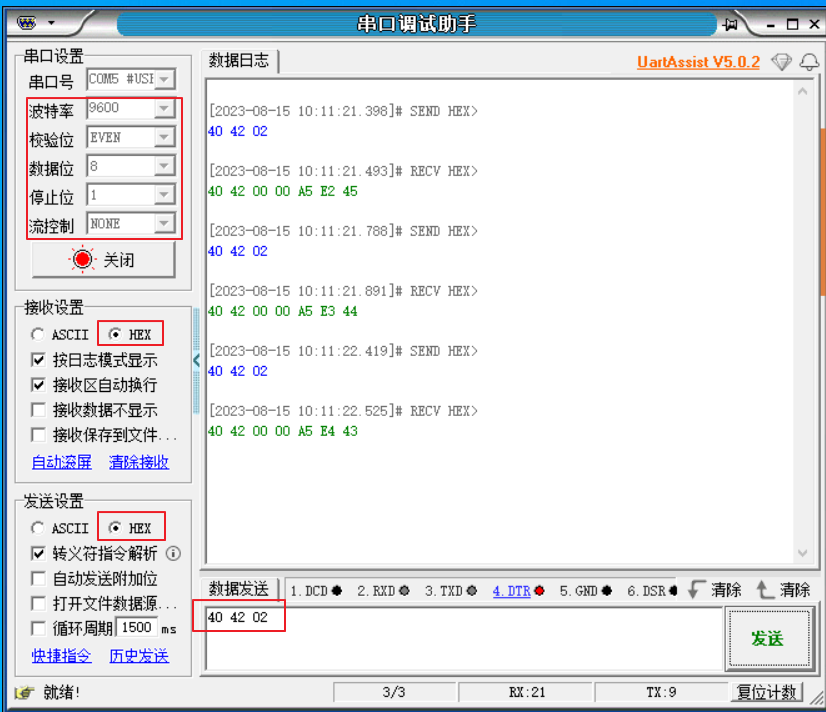Open the app logo menu icon
Viewport: 826px width, 712px height.
point(26,23)
